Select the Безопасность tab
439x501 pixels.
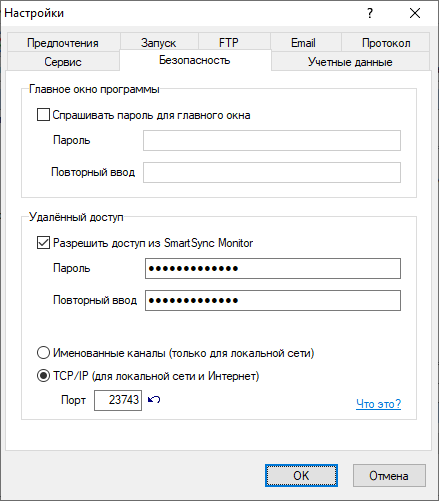point(195,60)
